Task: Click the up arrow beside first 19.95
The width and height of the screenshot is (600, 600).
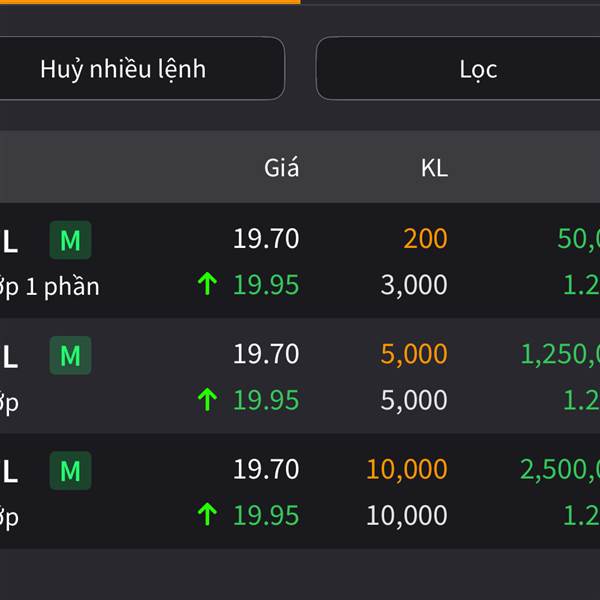Action: pyautogui.click(x=207, y=284)
